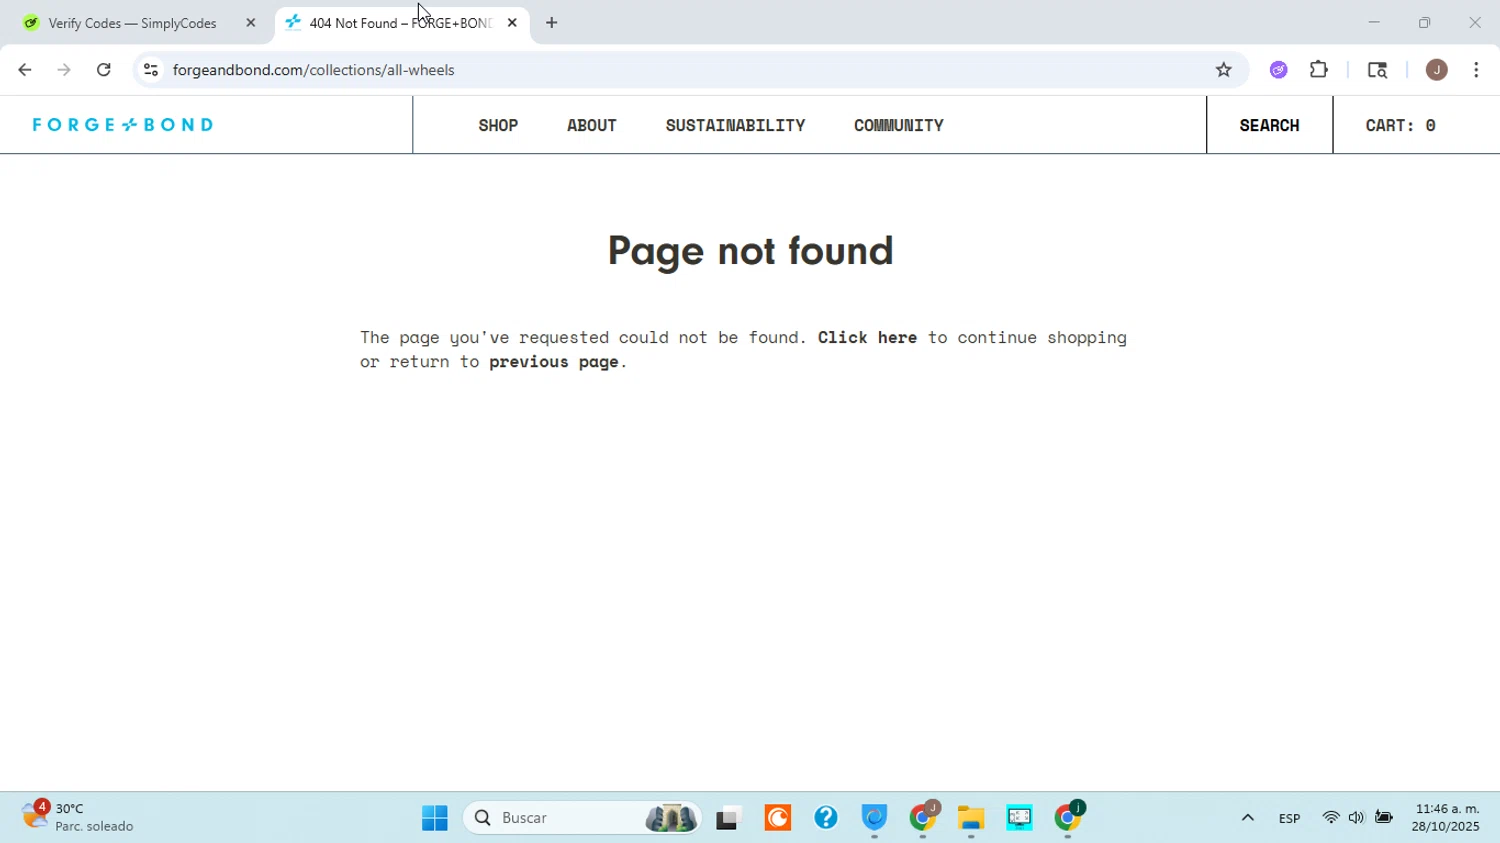Go to SUSTAINABILITY page
1500x843 pixels.
(735, 125)
